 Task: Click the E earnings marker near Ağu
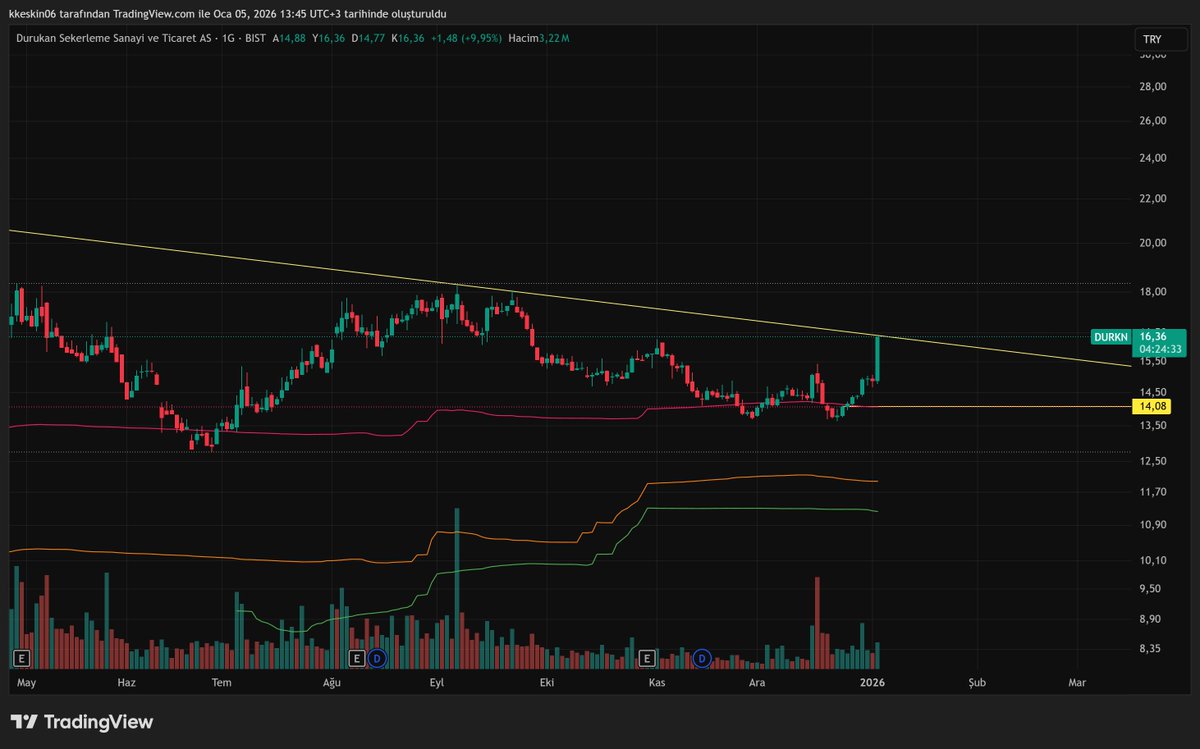coord(357,658)
